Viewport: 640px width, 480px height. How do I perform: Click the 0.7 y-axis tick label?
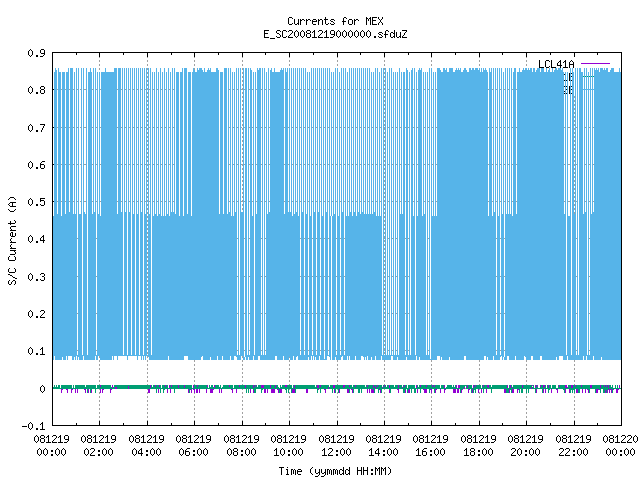click(x=36, y=128)
